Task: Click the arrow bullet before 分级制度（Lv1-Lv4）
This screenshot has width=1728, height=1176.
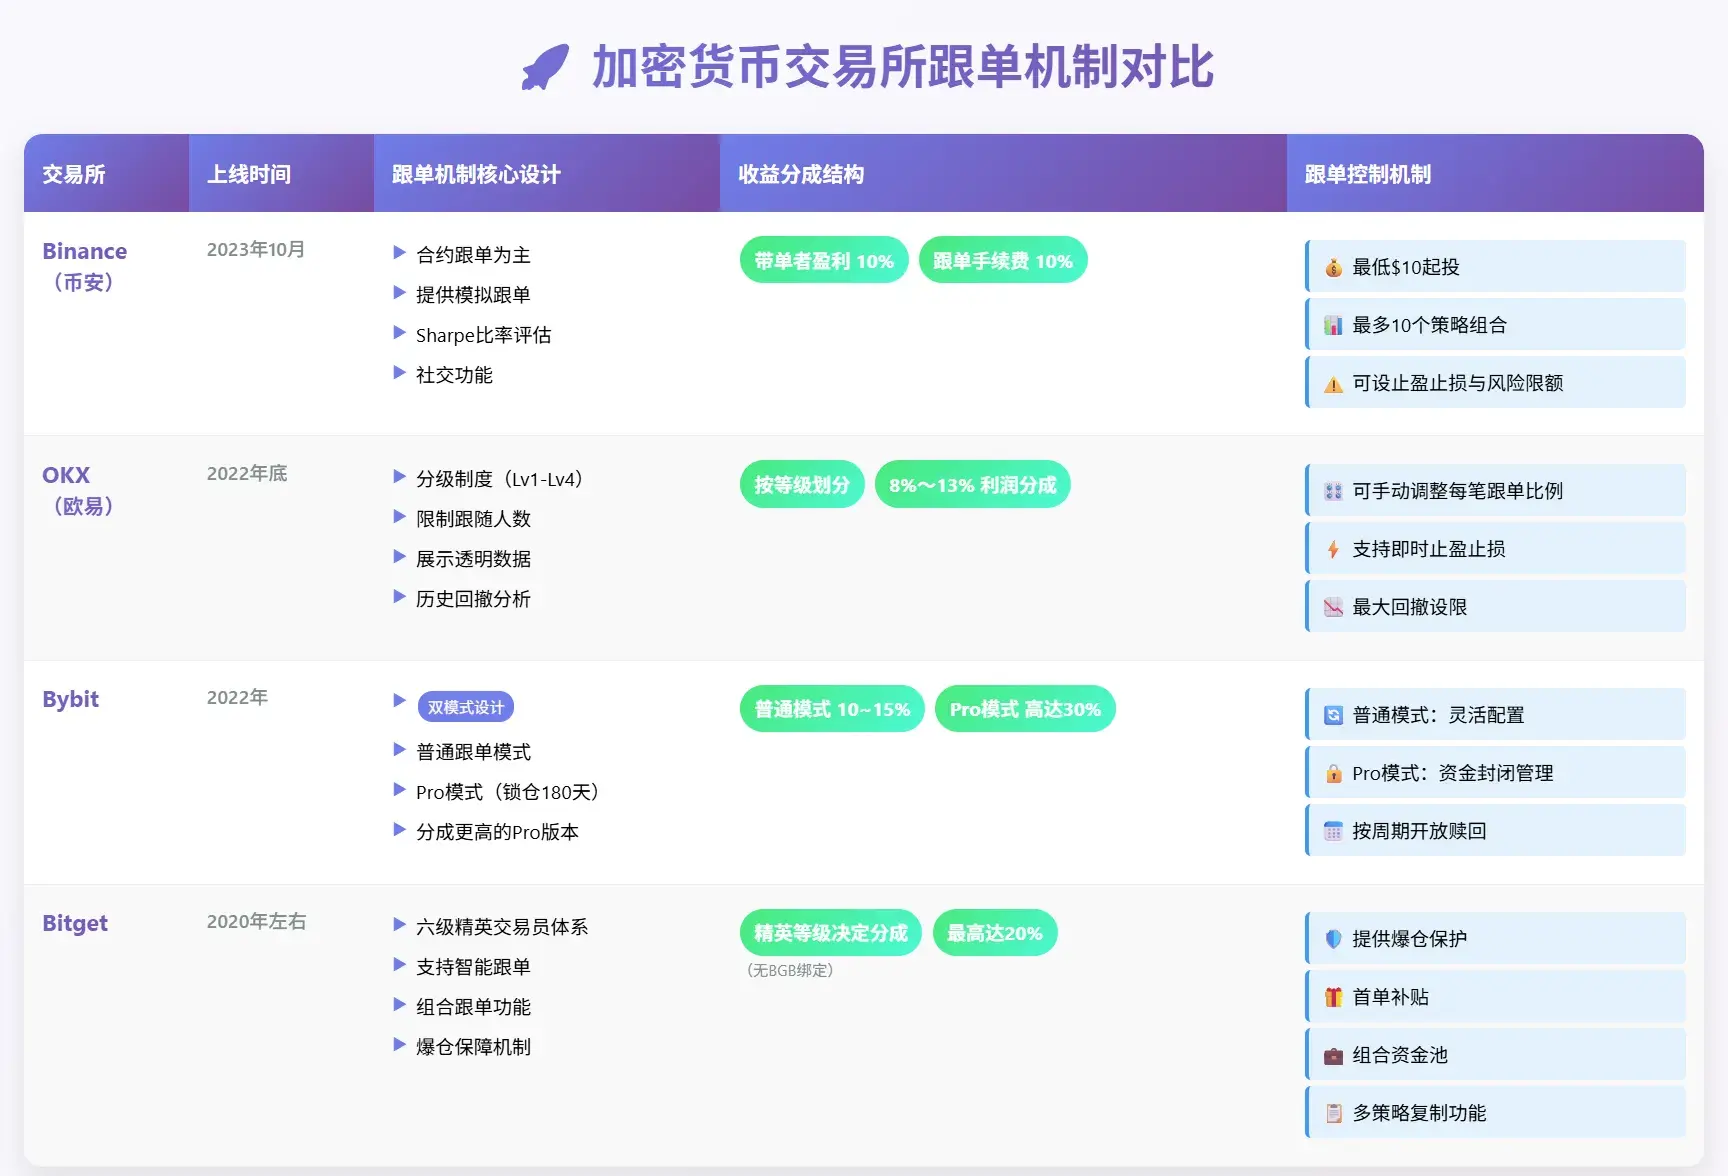Action: 399,477
